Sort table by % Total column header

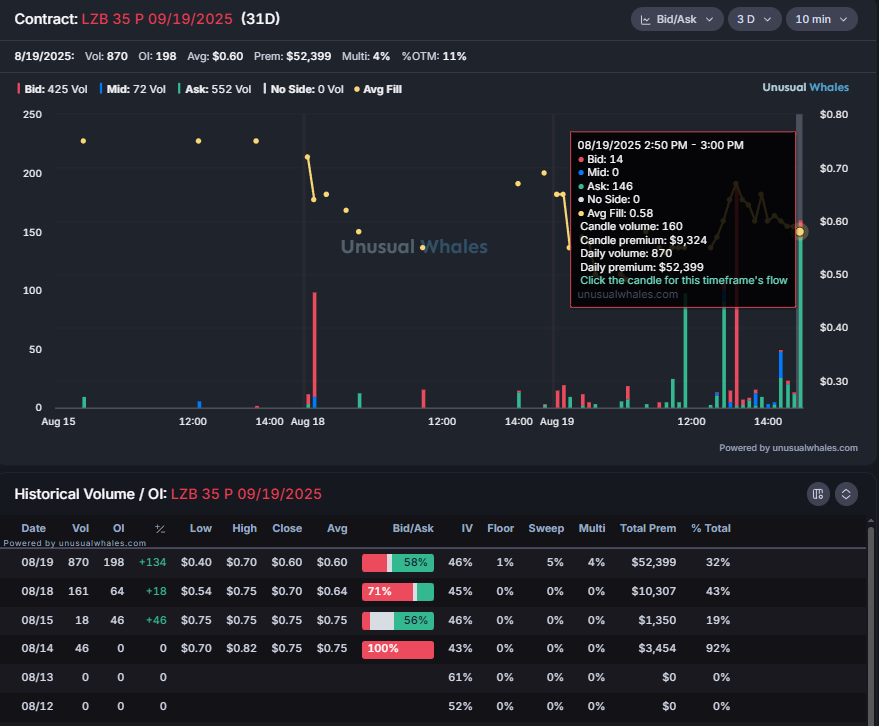[x=711, y=528]
